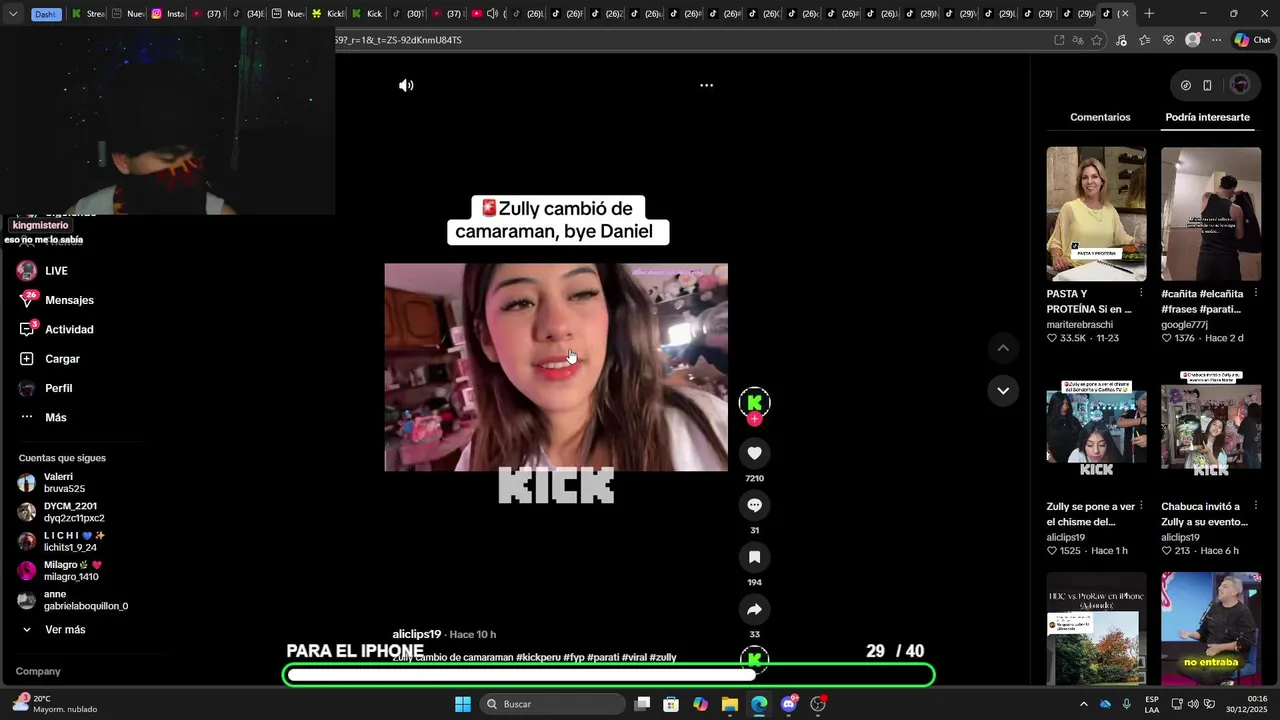Go to the next video arrow
Image resolution: width=1280 pixels, height=720 pixels.
(1003, 390)
